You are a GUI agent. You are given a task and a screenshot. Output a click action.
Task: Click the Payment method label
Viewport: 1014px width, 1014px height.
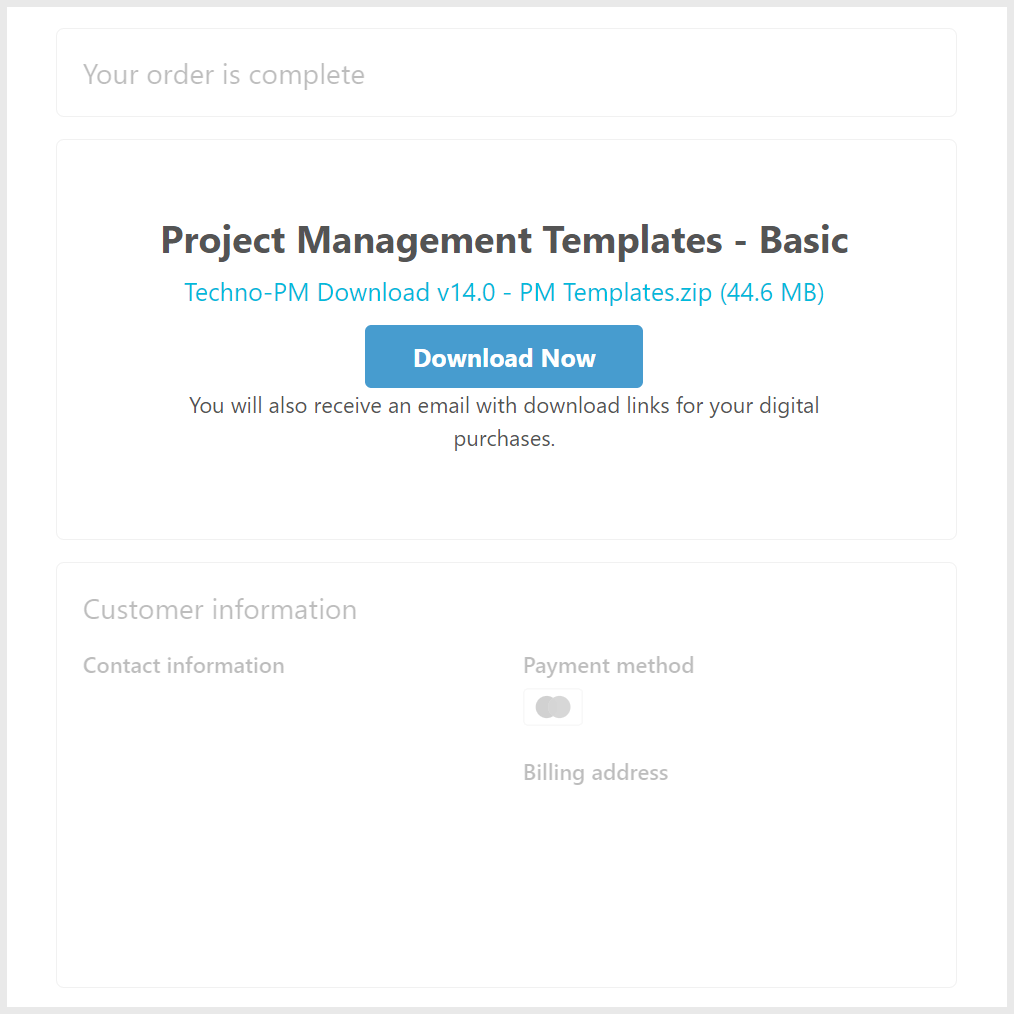click(608, 665)
